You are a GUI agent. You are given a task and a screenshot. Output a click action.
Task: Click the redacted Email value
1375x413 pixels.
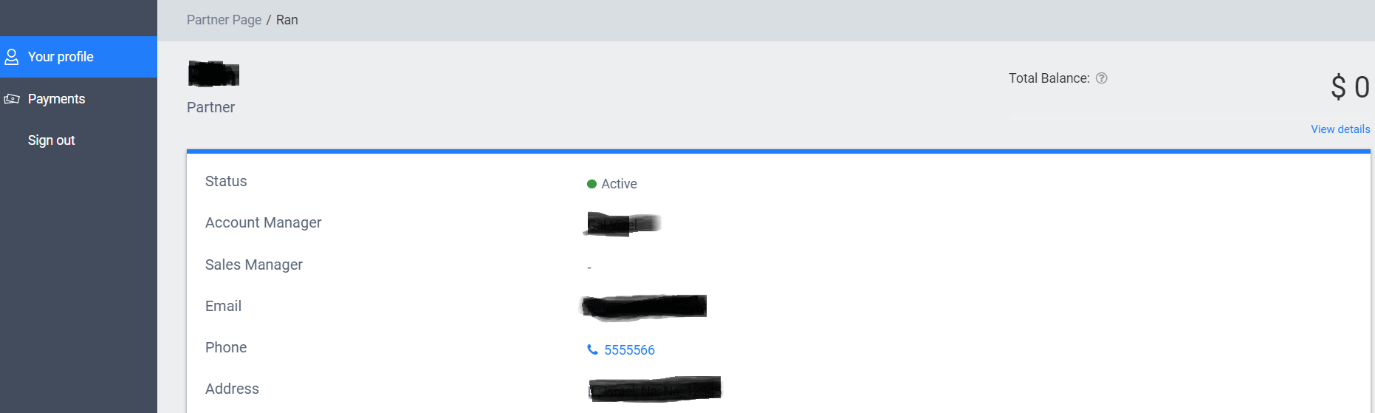pyautogui.click(x=644, y=306)
